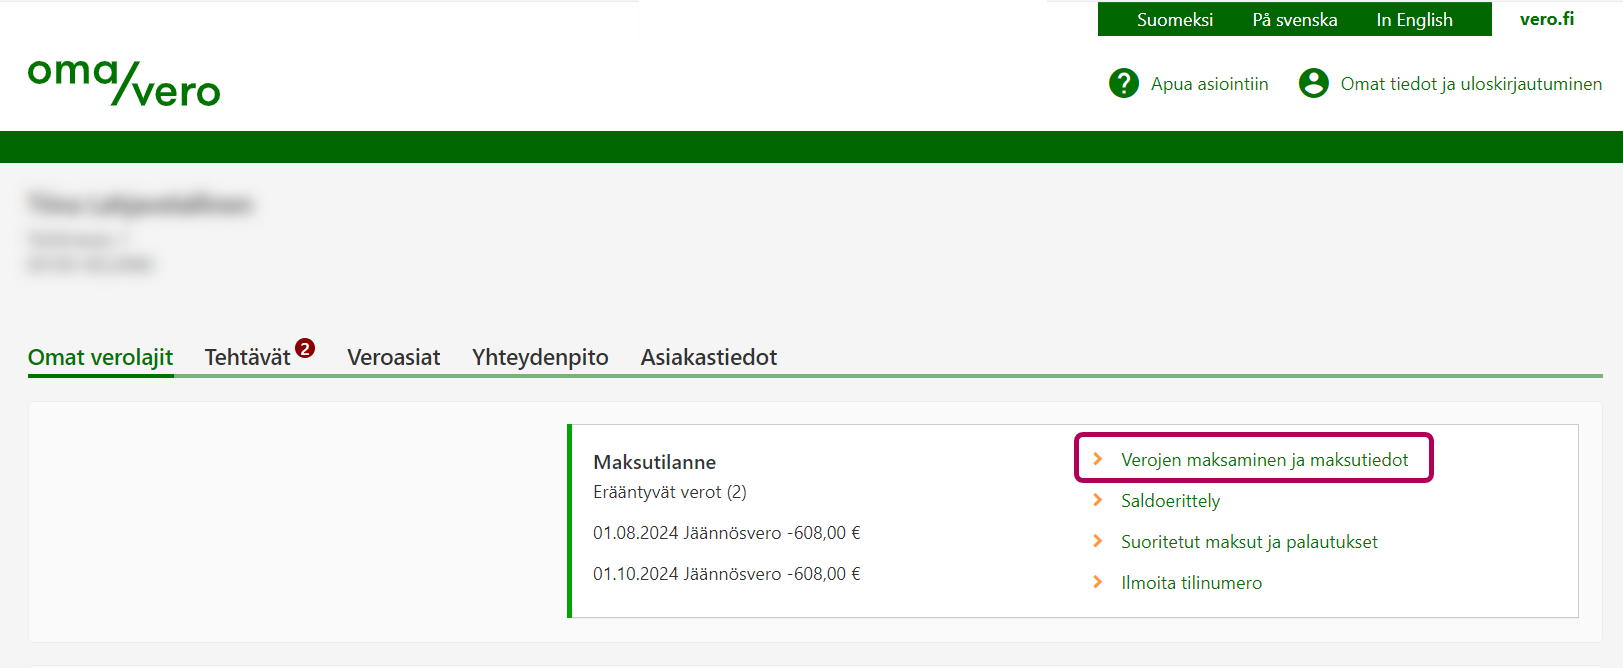Switch language to Suomeksi
This screenshot has height=668, width=1623.
1174,20
